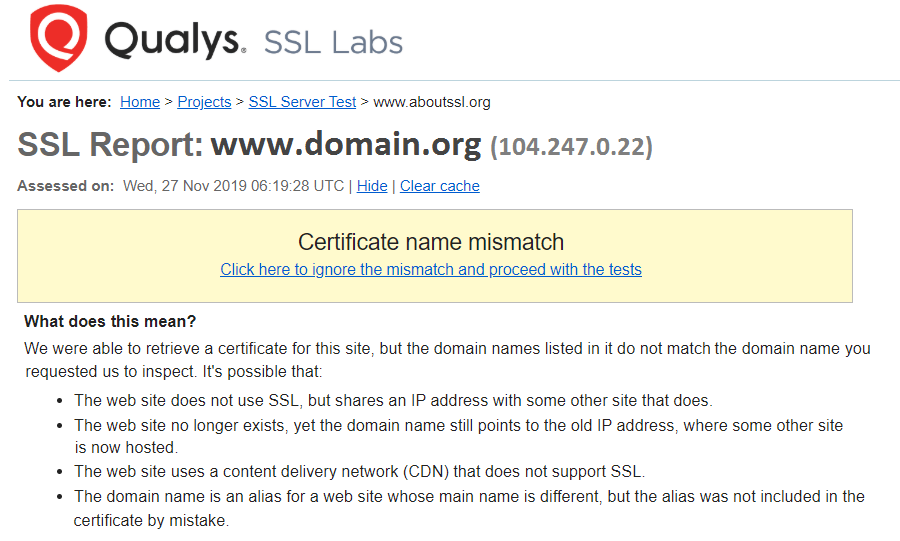Click the www.domain.org report title
This screenshot has width=900, height=541.
pos(346,144)
